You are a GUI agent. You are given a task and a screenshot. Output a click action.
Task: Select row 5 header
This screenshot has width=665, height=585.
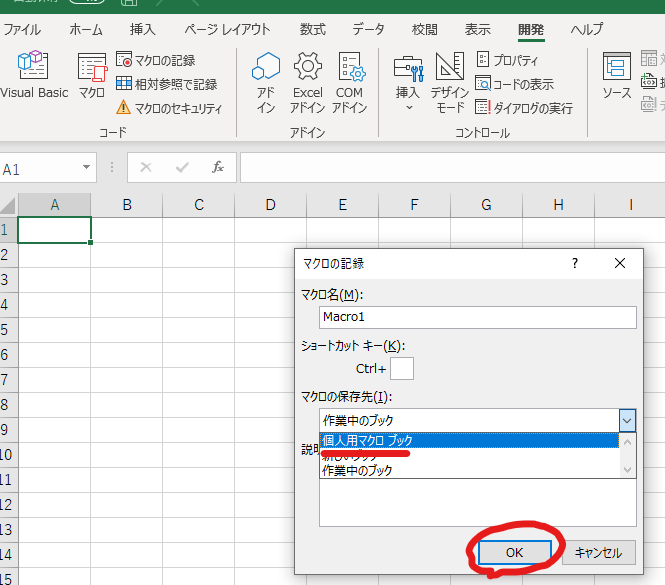click(8, 330)
